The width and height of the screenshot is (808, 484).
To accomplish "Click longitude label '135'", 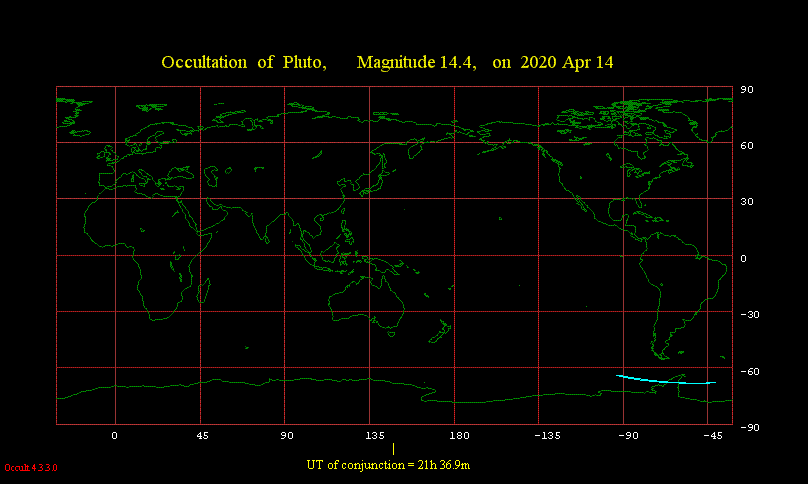I will point(375,436).
